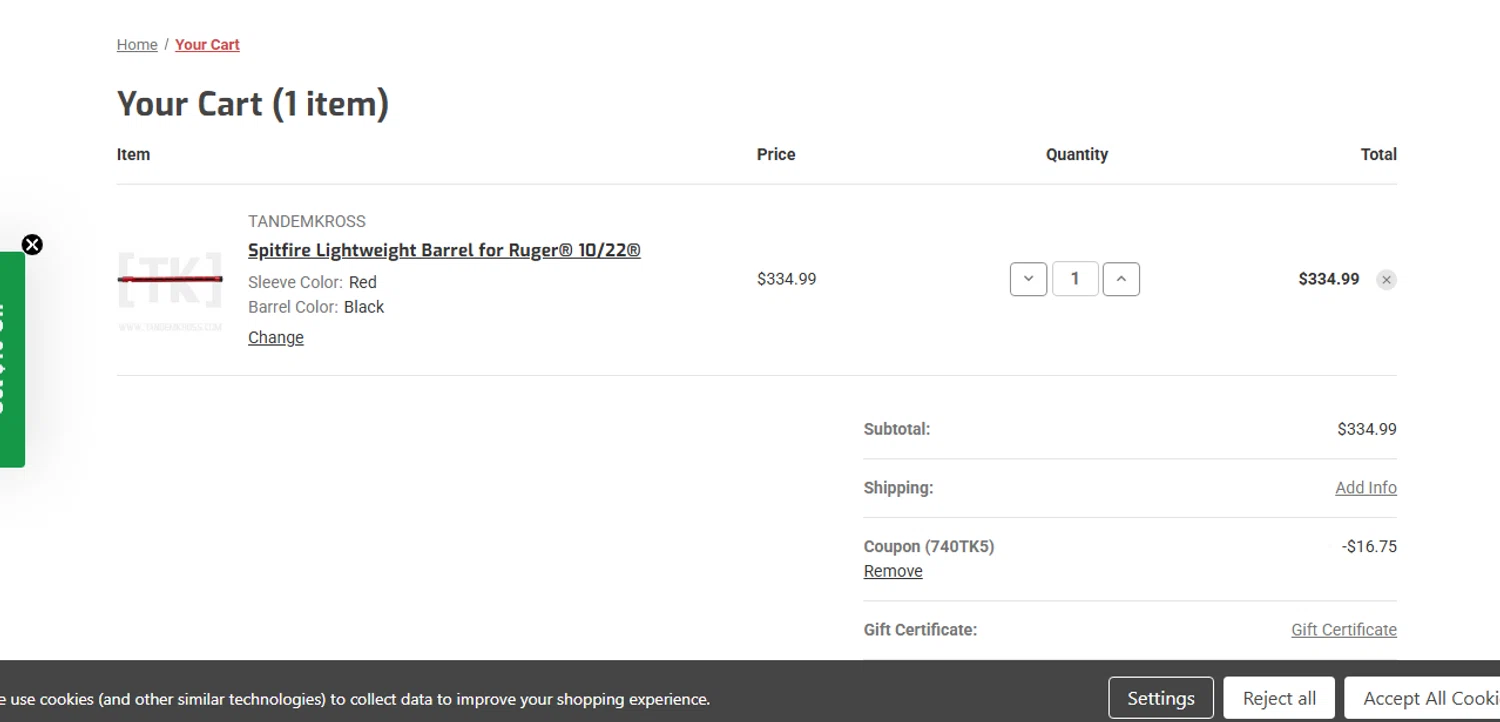The height and width of the screenshot is (722, 1500).
Task: Open the Gift Certificate link
Action: pos(1344,630)
